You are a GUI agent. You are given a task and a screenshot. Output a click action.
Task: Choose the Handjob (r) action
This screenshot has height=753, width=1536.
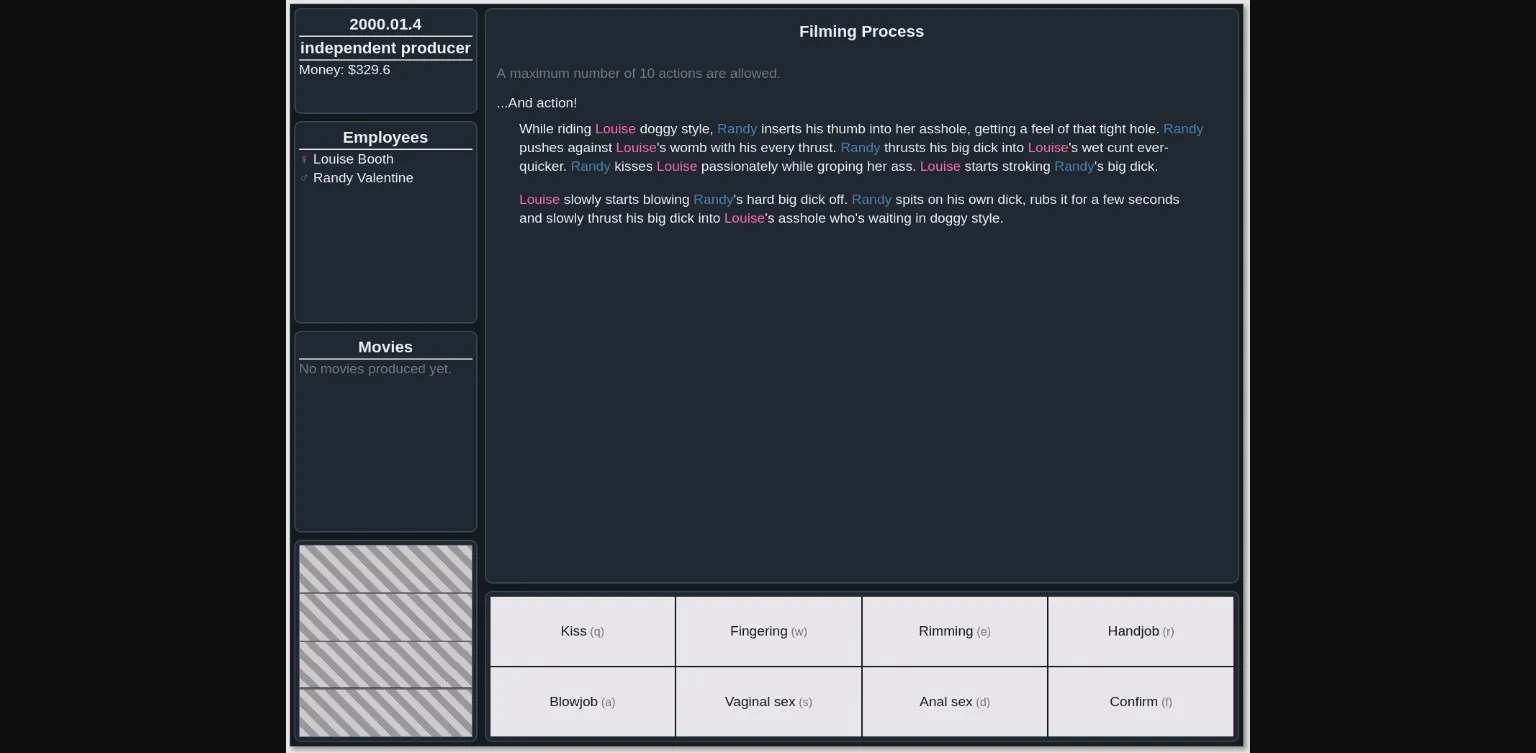(x=1140, y=631)
